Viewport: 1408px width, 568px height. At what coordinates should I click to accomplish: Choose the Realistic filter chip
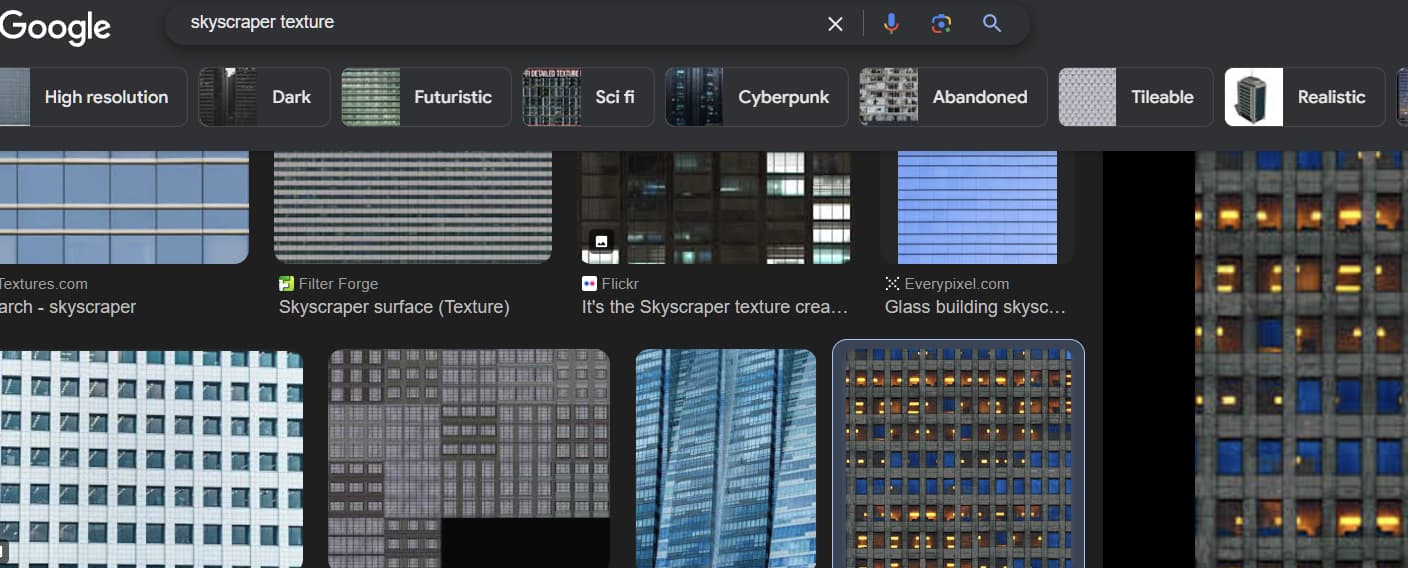(x=1304, y=97)
